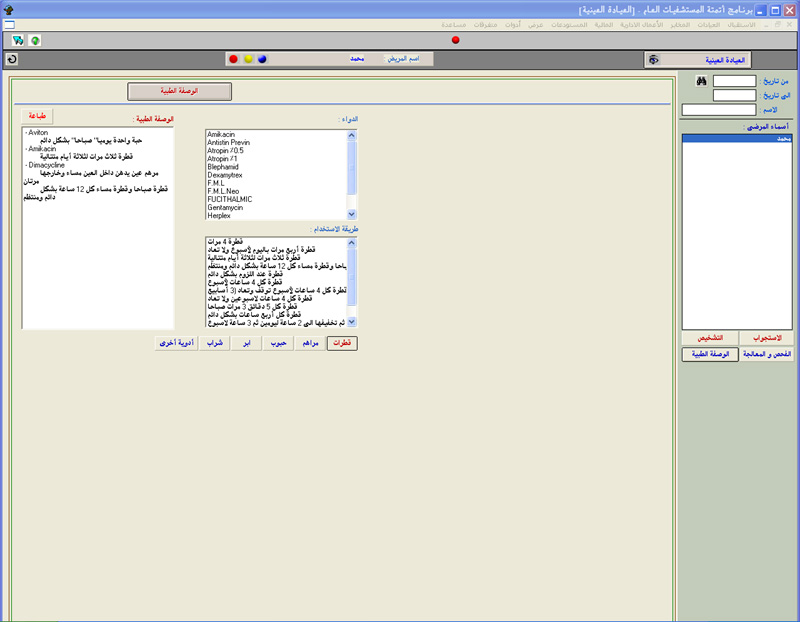Screen dimensions: 800x622
Task: Click the first toolbar icon beside the globe
Action: [19, 40]
